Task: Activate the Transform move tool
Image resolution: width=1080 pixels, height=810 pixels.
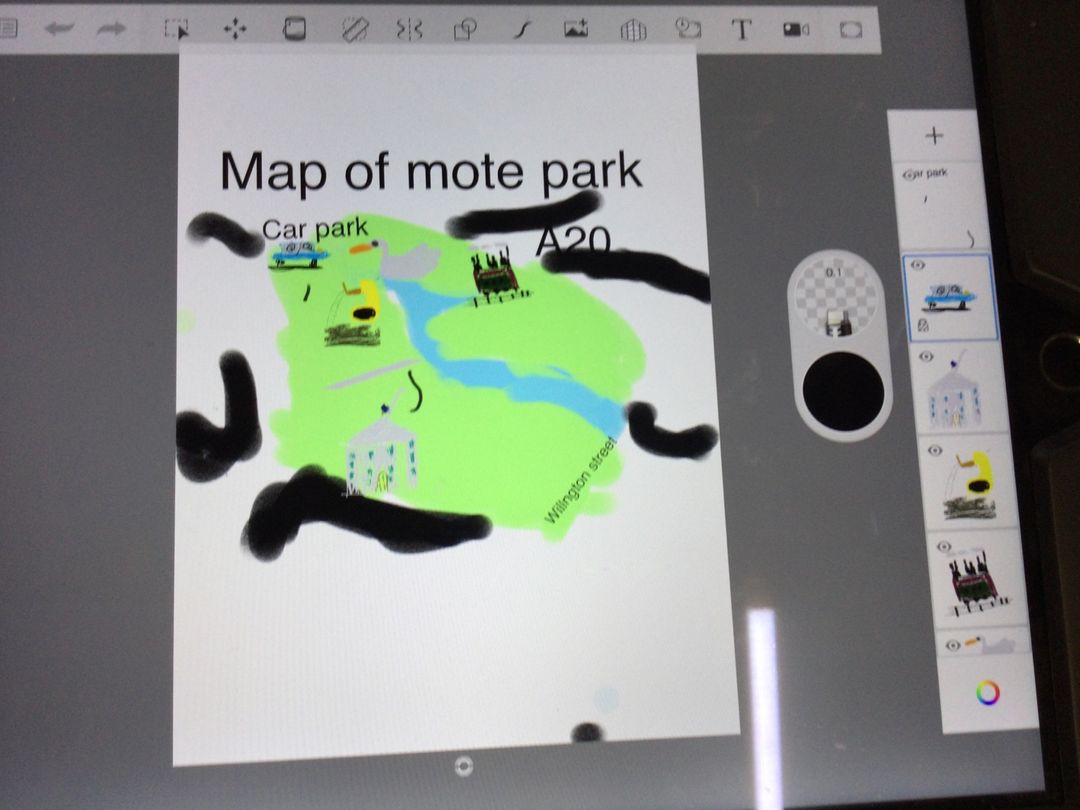Action: pos(235,29)
